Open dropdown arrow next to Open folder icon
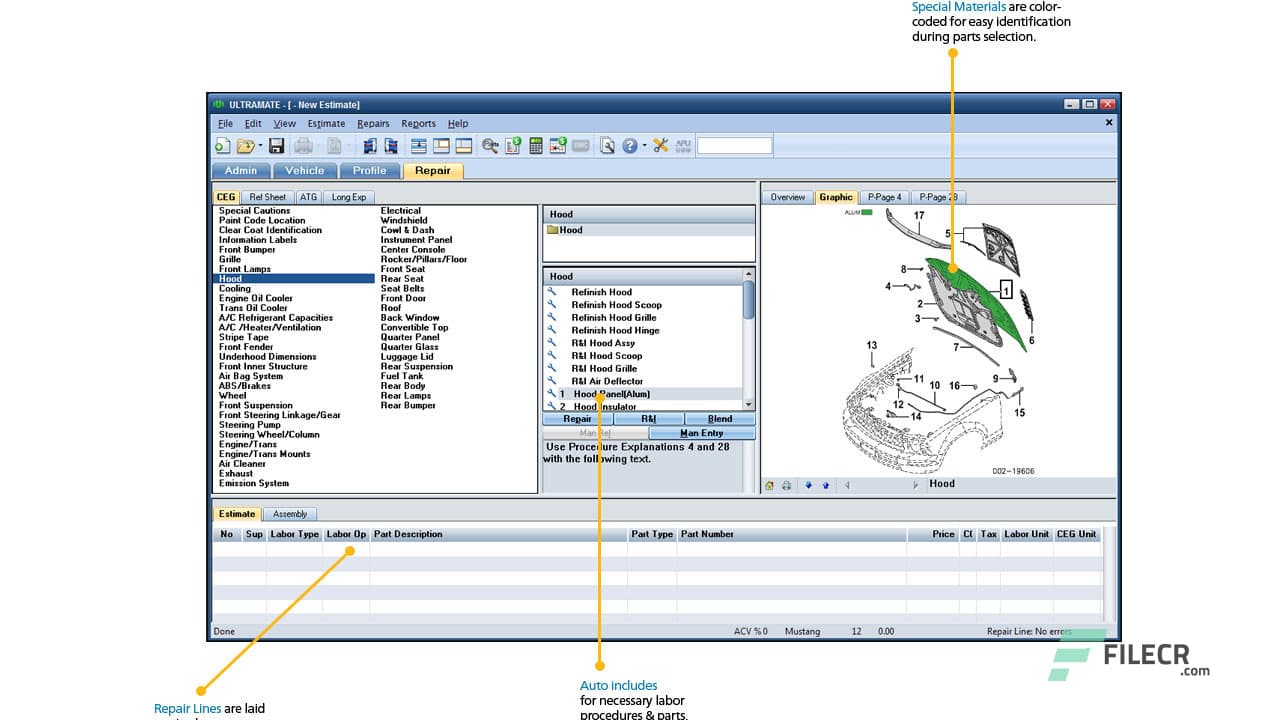Viewport: 1280px width, 720px height. point(260,147)
